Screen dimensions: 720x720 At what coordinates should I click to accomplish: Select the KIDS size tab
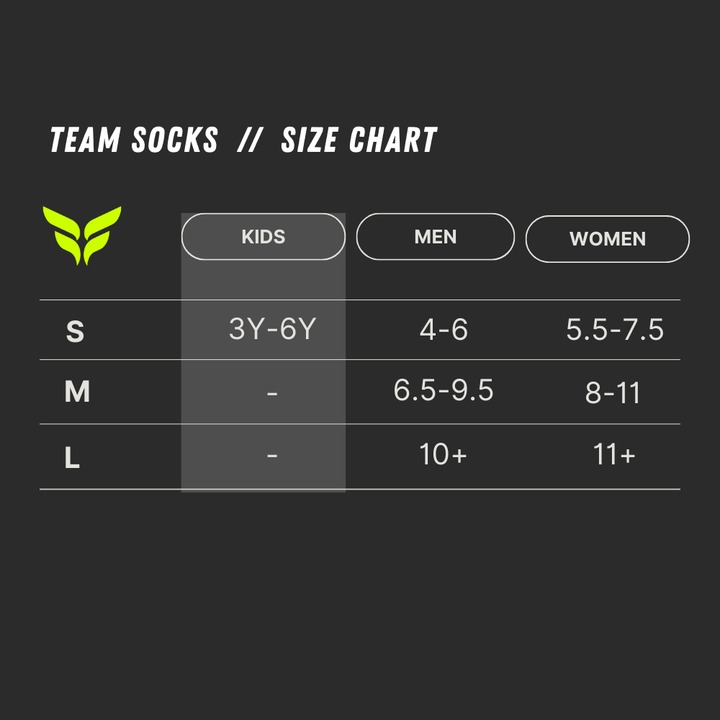click(263, 237)
